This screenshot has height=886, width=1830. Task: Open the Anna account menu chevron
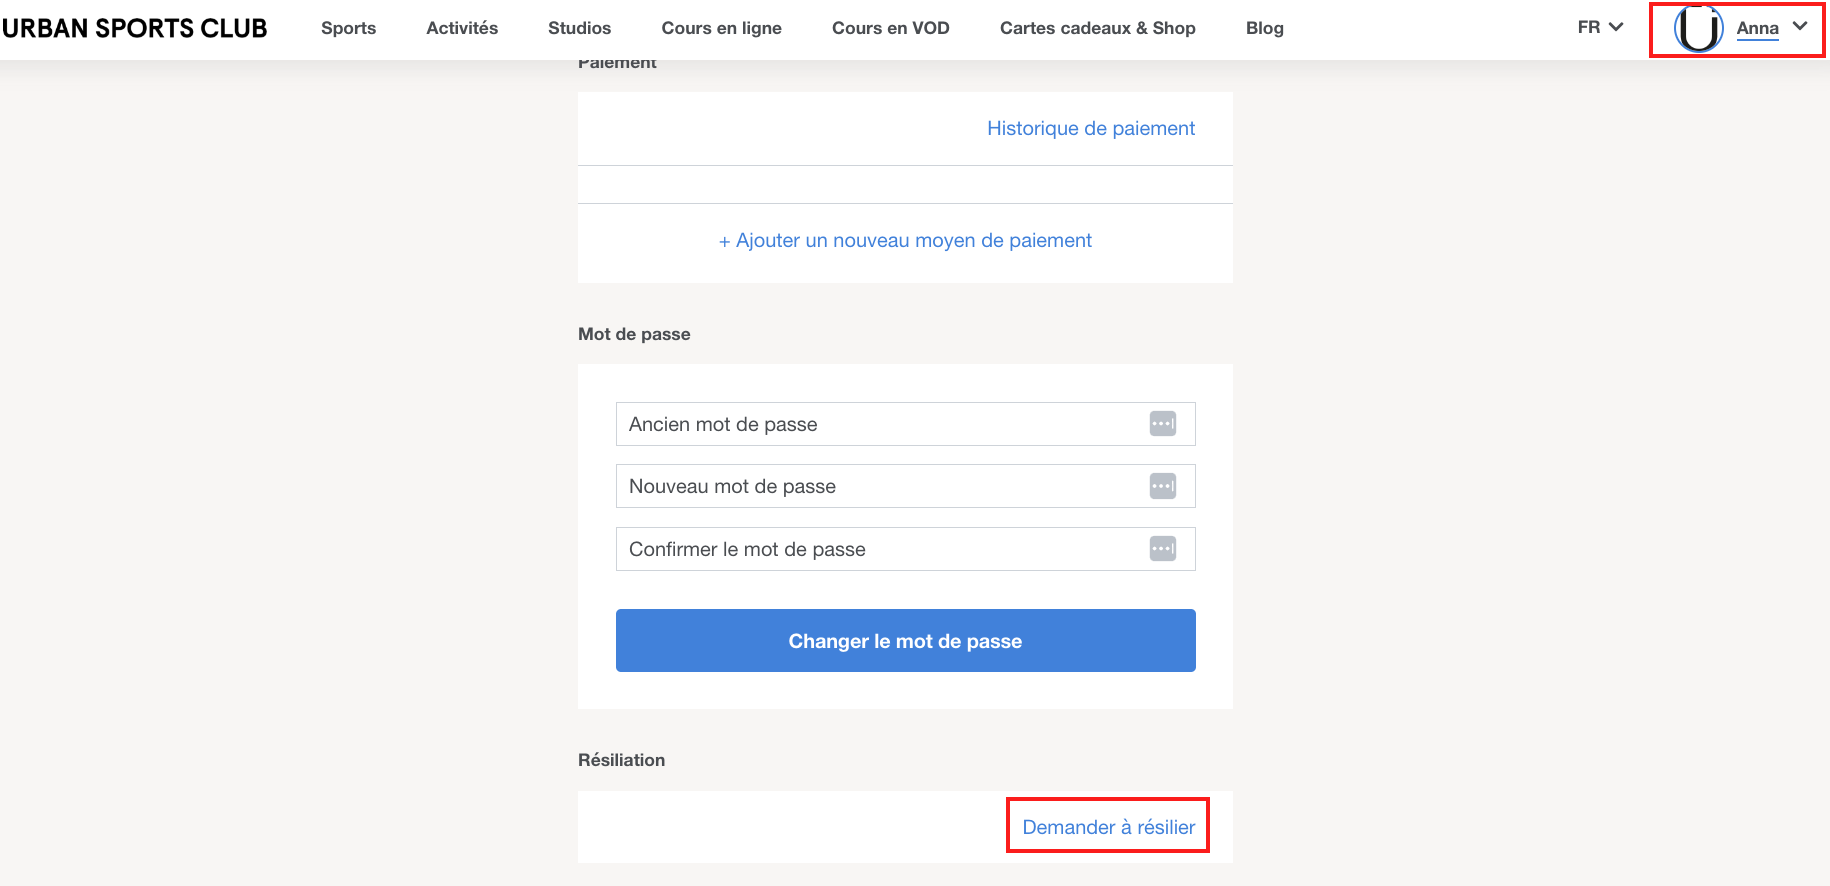point(1800,26)
